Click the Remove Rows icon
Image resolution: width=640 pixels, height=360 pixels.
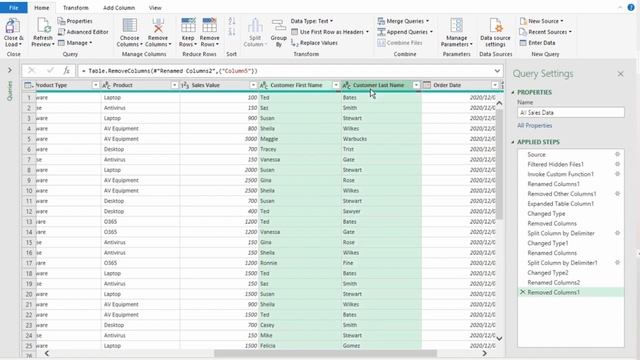(x=209, y=26)
